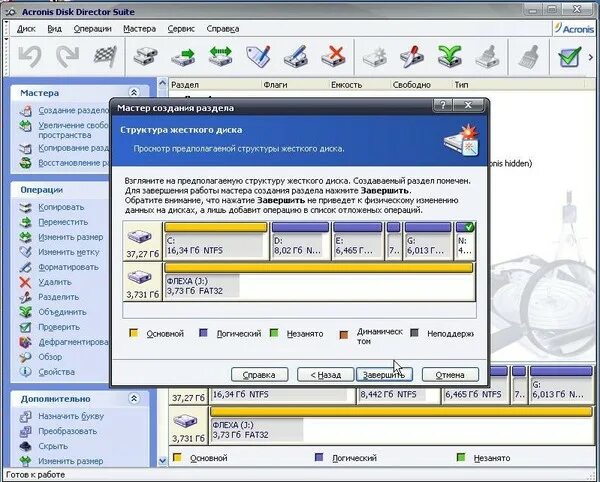This screenshot has width=600, height=482.
Task: Click the Redo arrow toolbar icon
Action: click(67, 57)
